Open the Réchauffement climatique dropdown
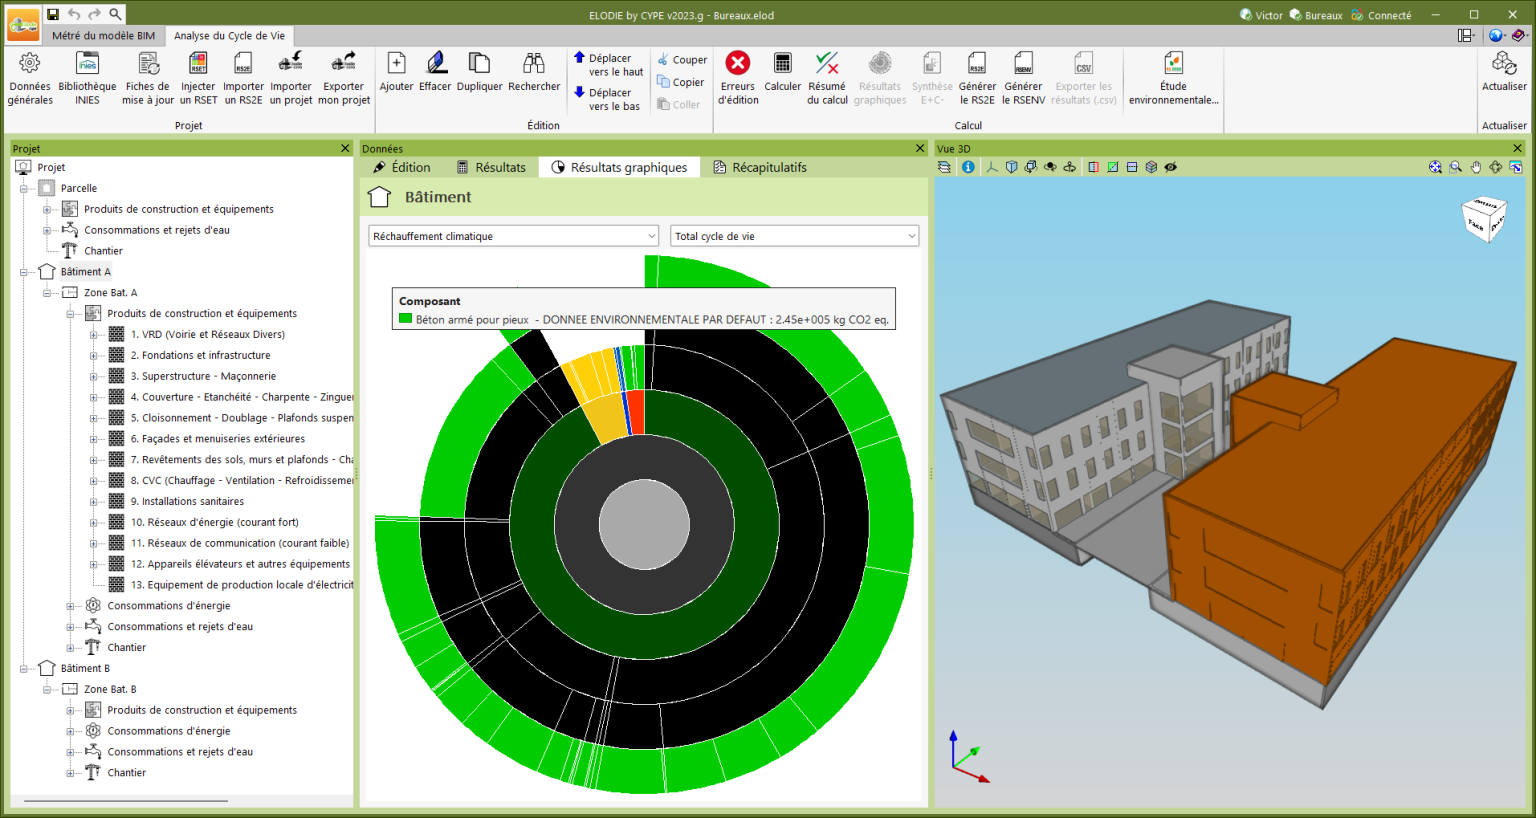The height and width of the screenshot is (818, 1536). pyautogui.click(x=513, y=236)
